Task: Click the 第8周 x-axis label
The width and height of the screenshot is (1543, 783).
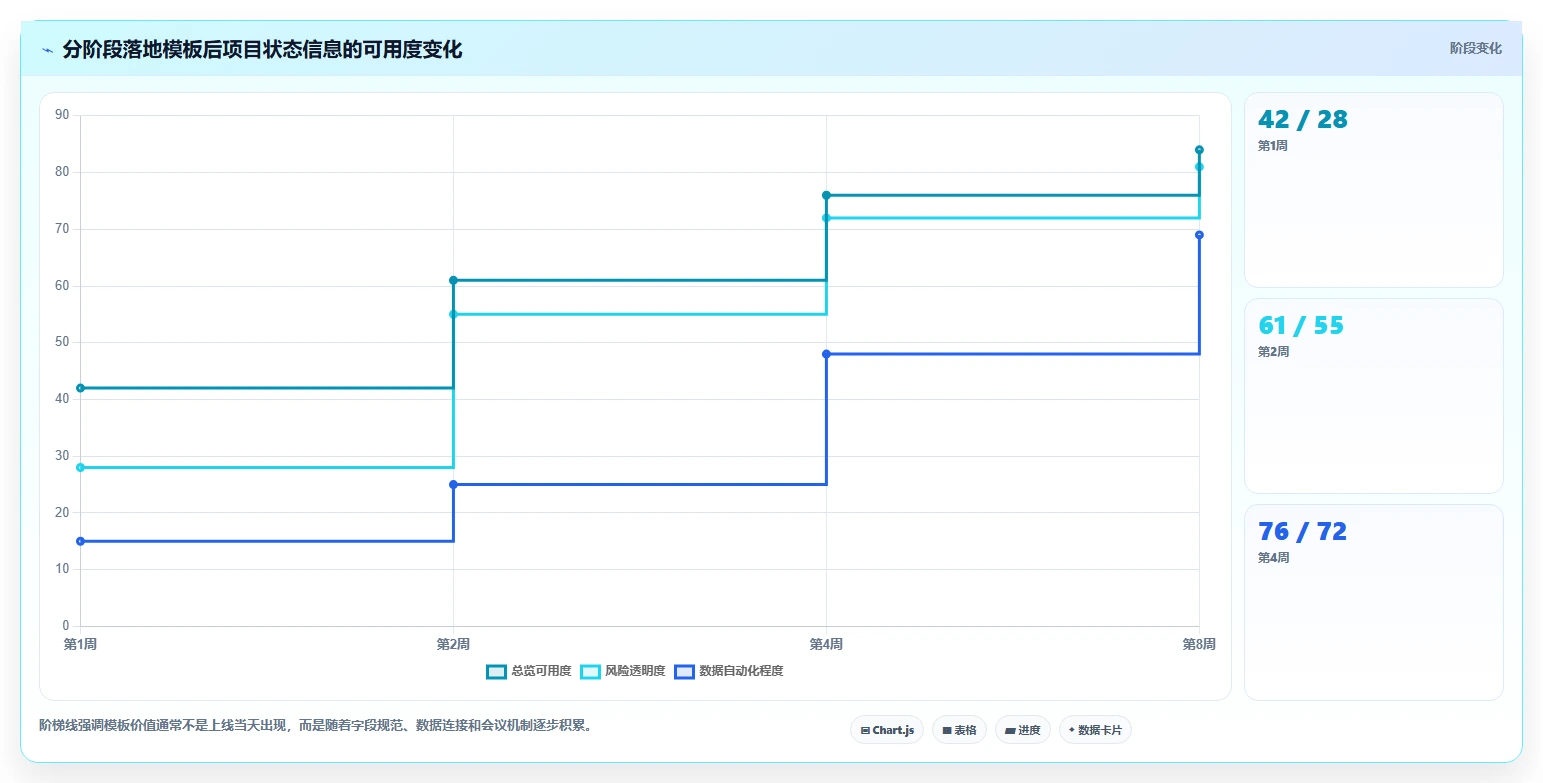Action: pos(1199,644)
